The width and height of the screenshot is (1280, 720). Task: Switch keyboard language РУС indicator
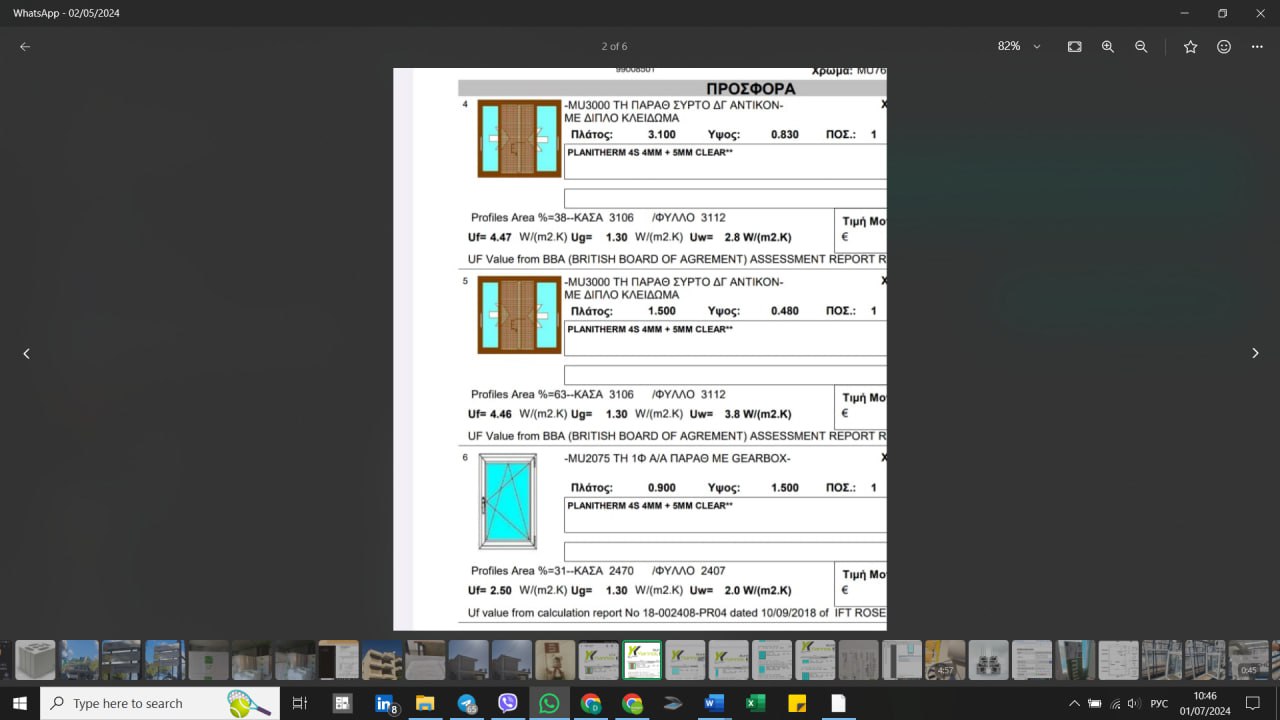coord(1159,703)
